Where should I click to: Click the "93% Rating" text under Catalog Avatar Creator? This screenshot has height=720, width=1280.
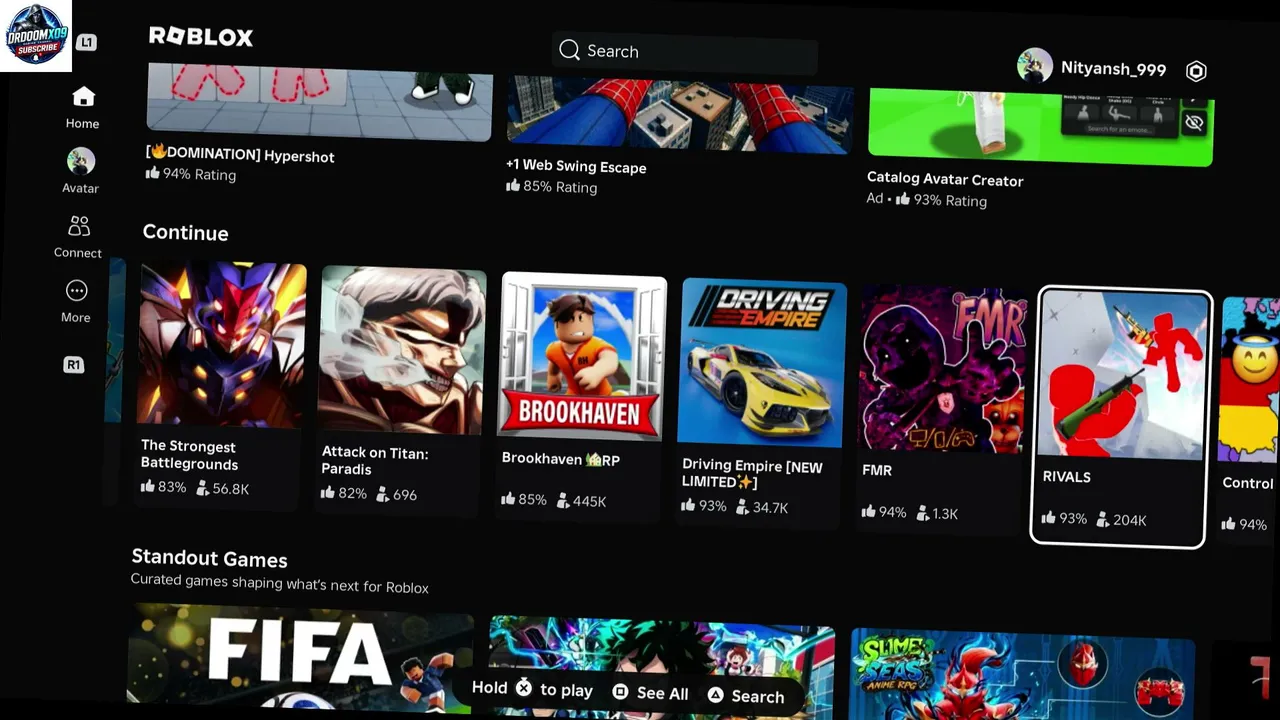click(x=950, y=200)
